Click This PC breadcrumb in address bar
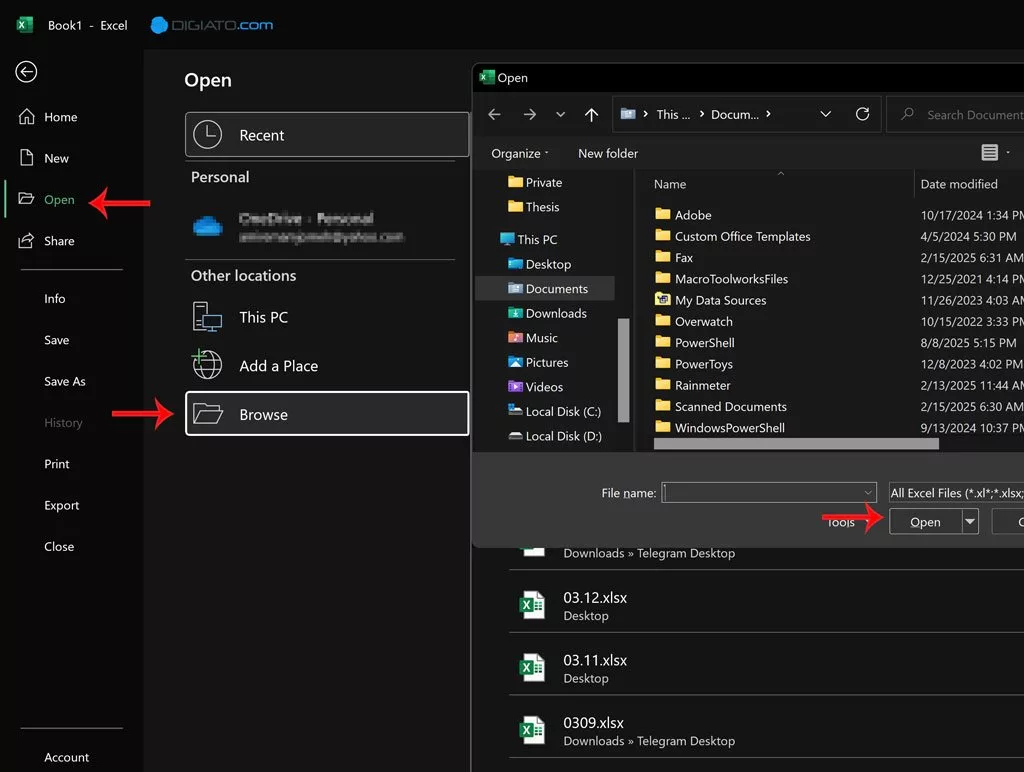Screen dimensions: 1024x772 tap(673, 114)
